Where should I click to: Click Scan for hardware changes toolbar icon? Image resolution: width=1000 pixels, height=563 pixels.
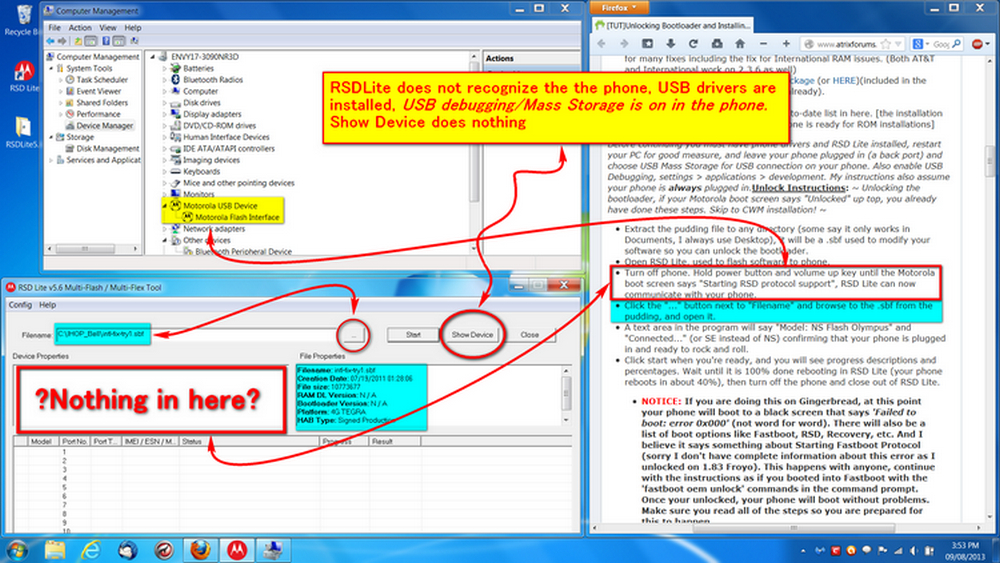pyautogui.click(x=134, y=41)
